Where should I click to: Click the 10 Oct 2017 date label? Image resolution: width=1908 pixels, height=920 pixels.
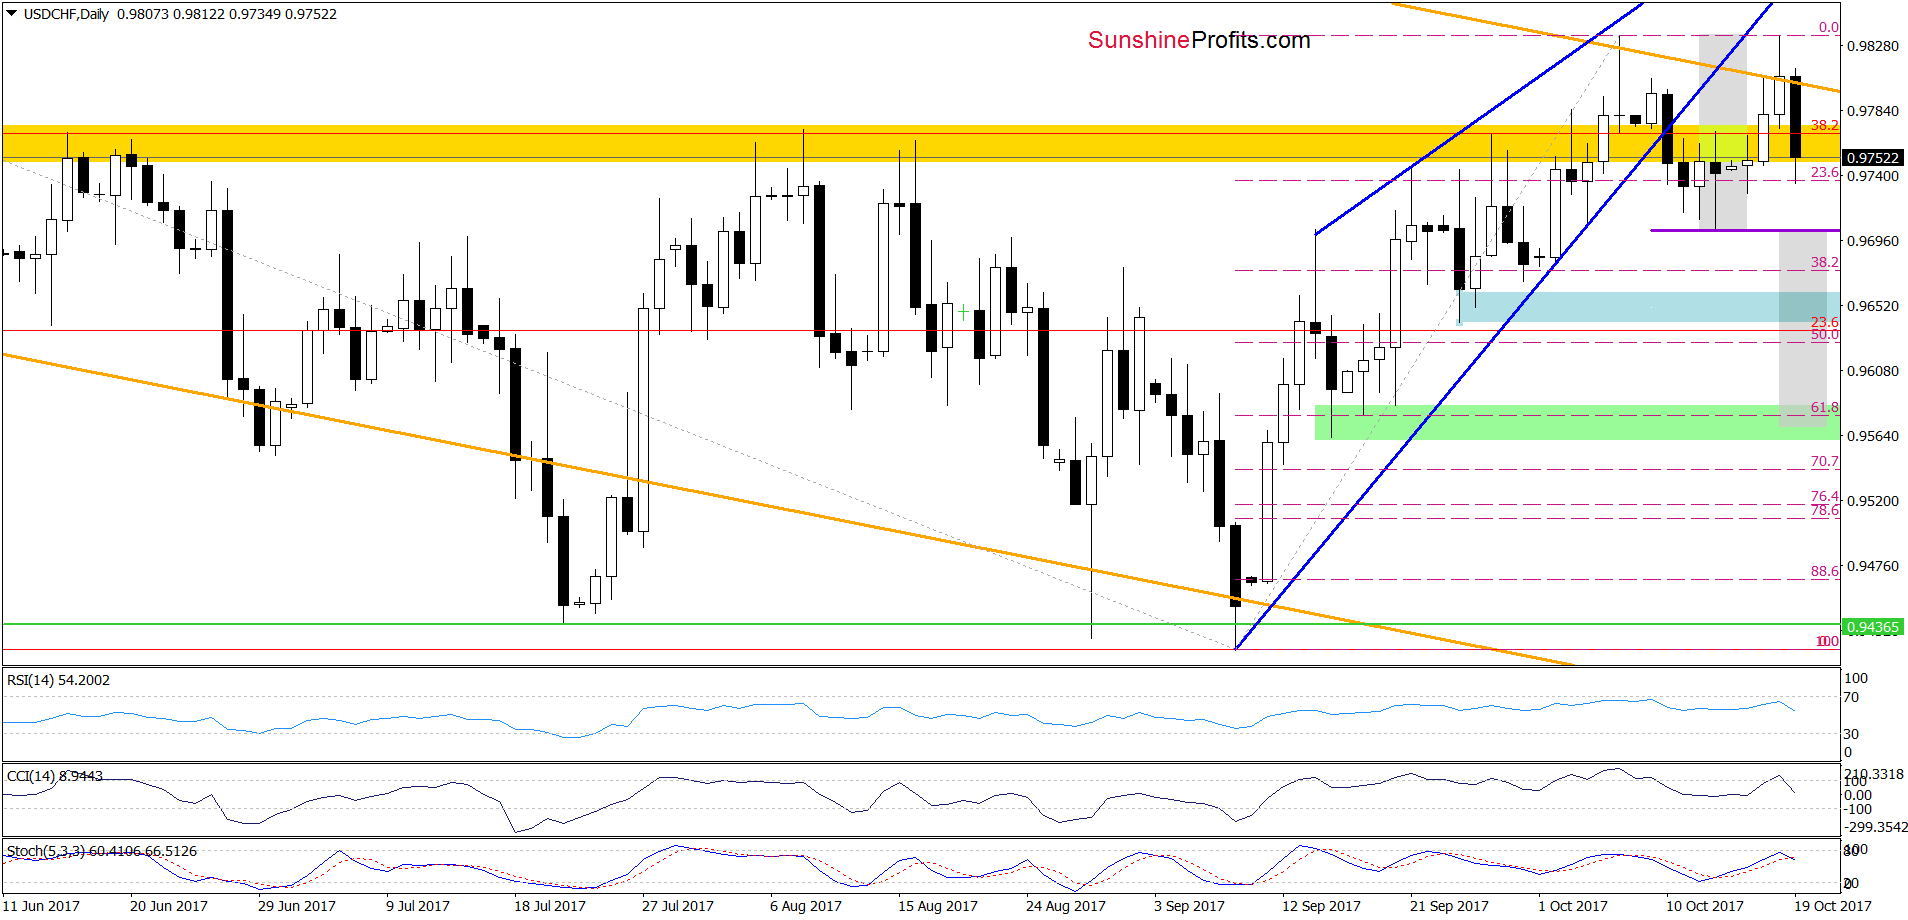click(1705, 906)
